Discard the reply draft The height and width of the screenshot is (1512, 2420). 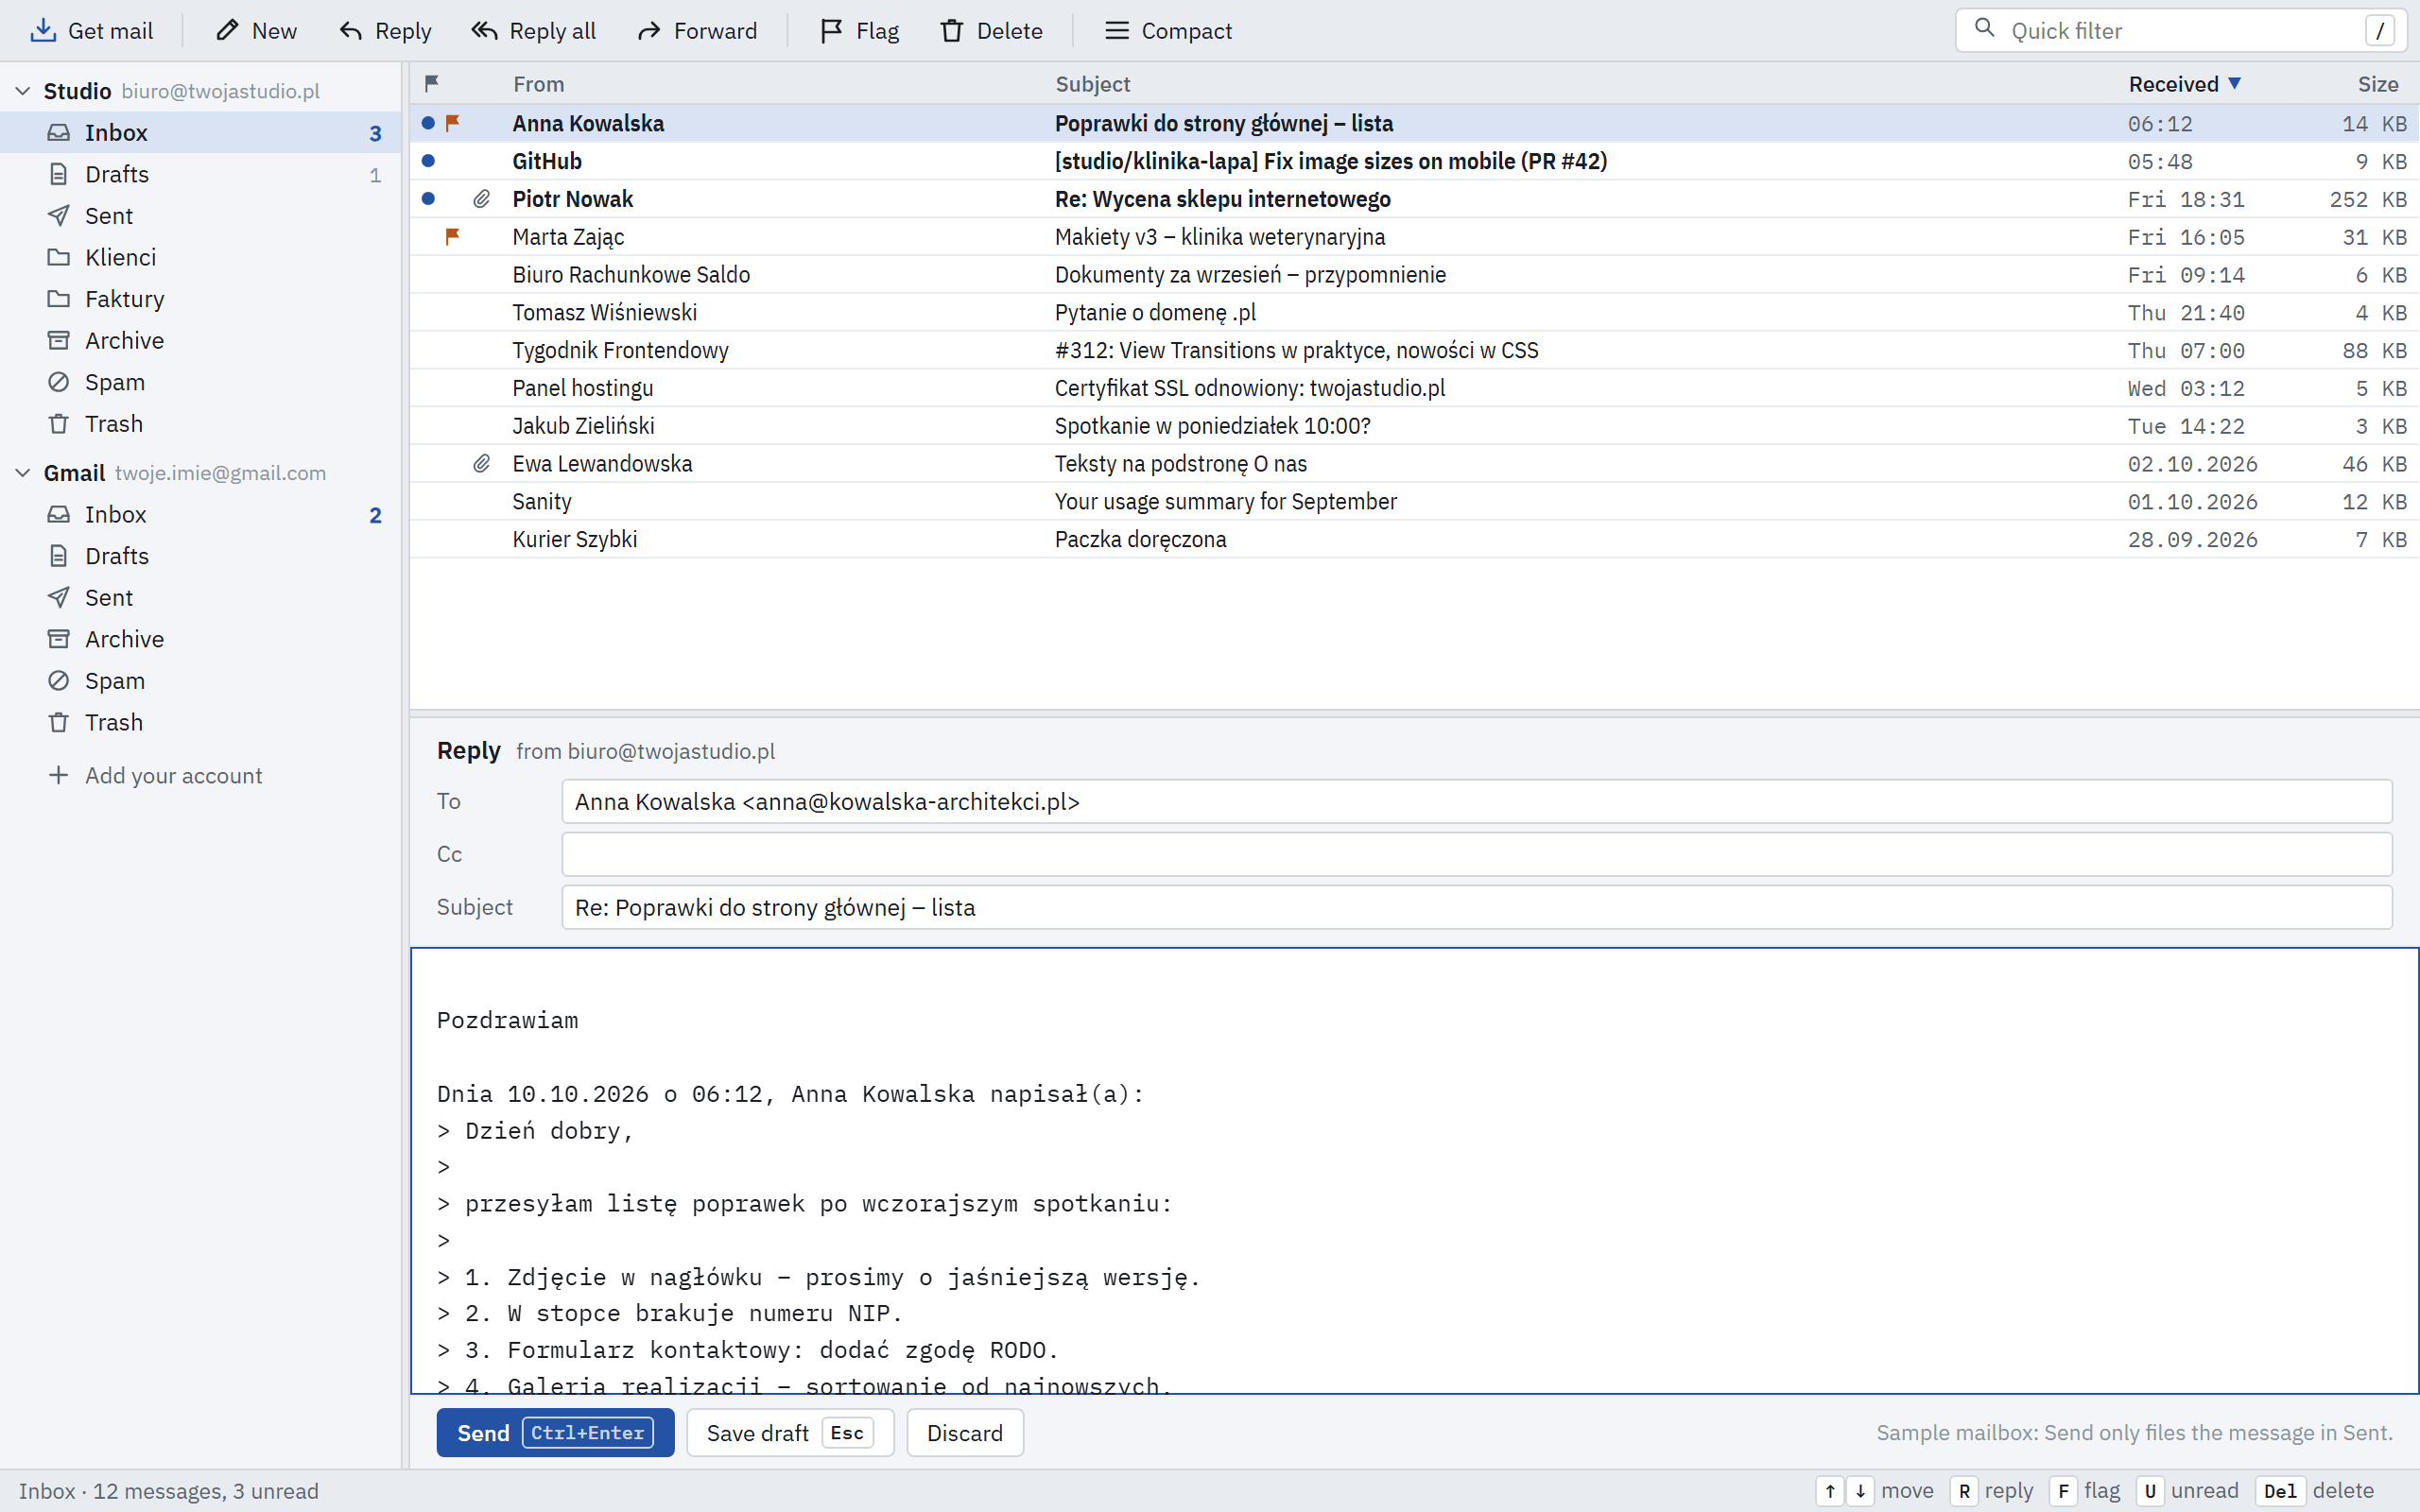point(965,1433)
